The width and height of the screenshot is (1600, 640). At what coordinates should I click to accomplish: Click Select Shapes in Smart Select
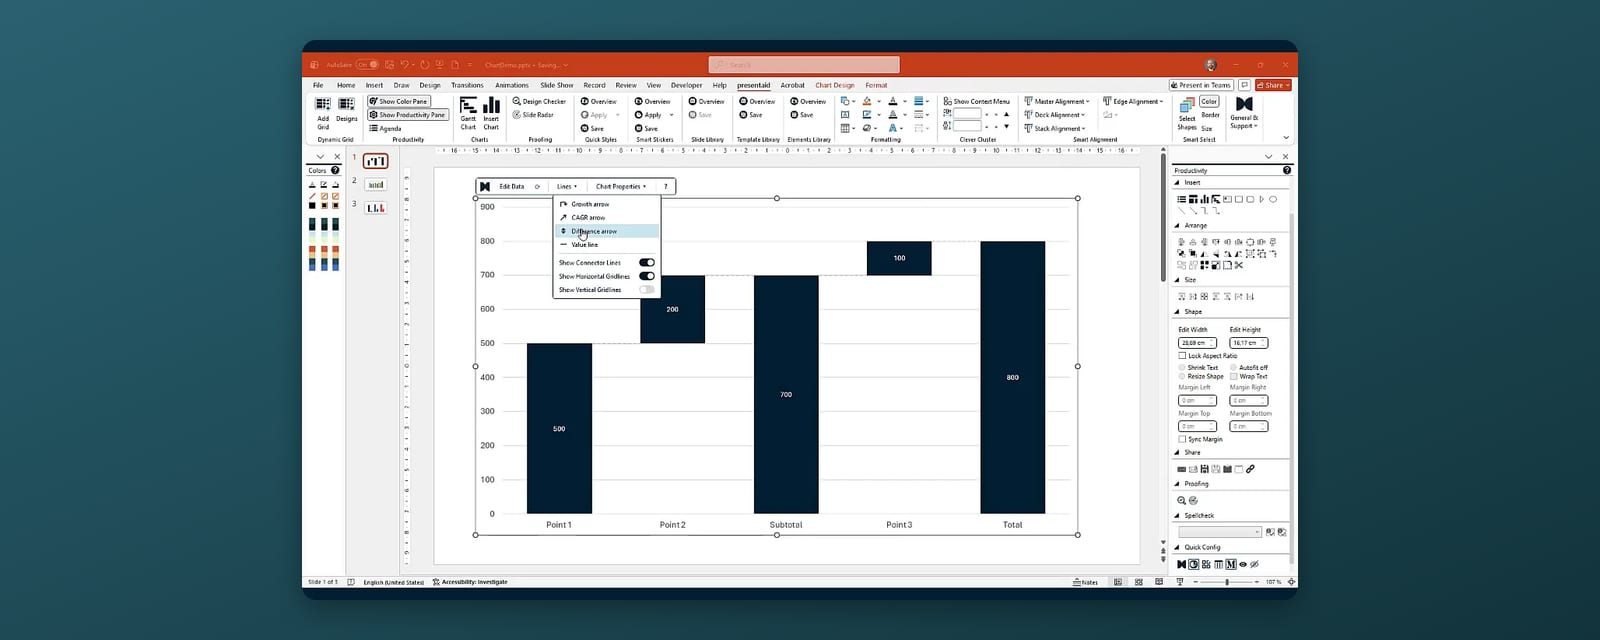point(1187,114)
